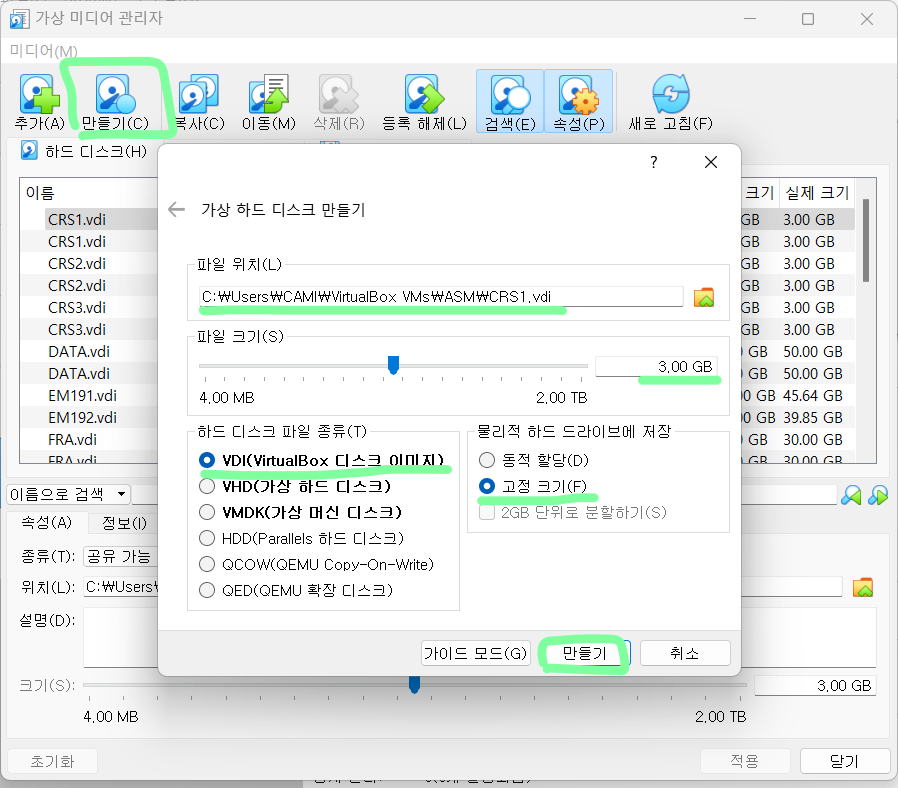Open folder browser beside location field in properties
Screen dimensions: 898x788
862,587
